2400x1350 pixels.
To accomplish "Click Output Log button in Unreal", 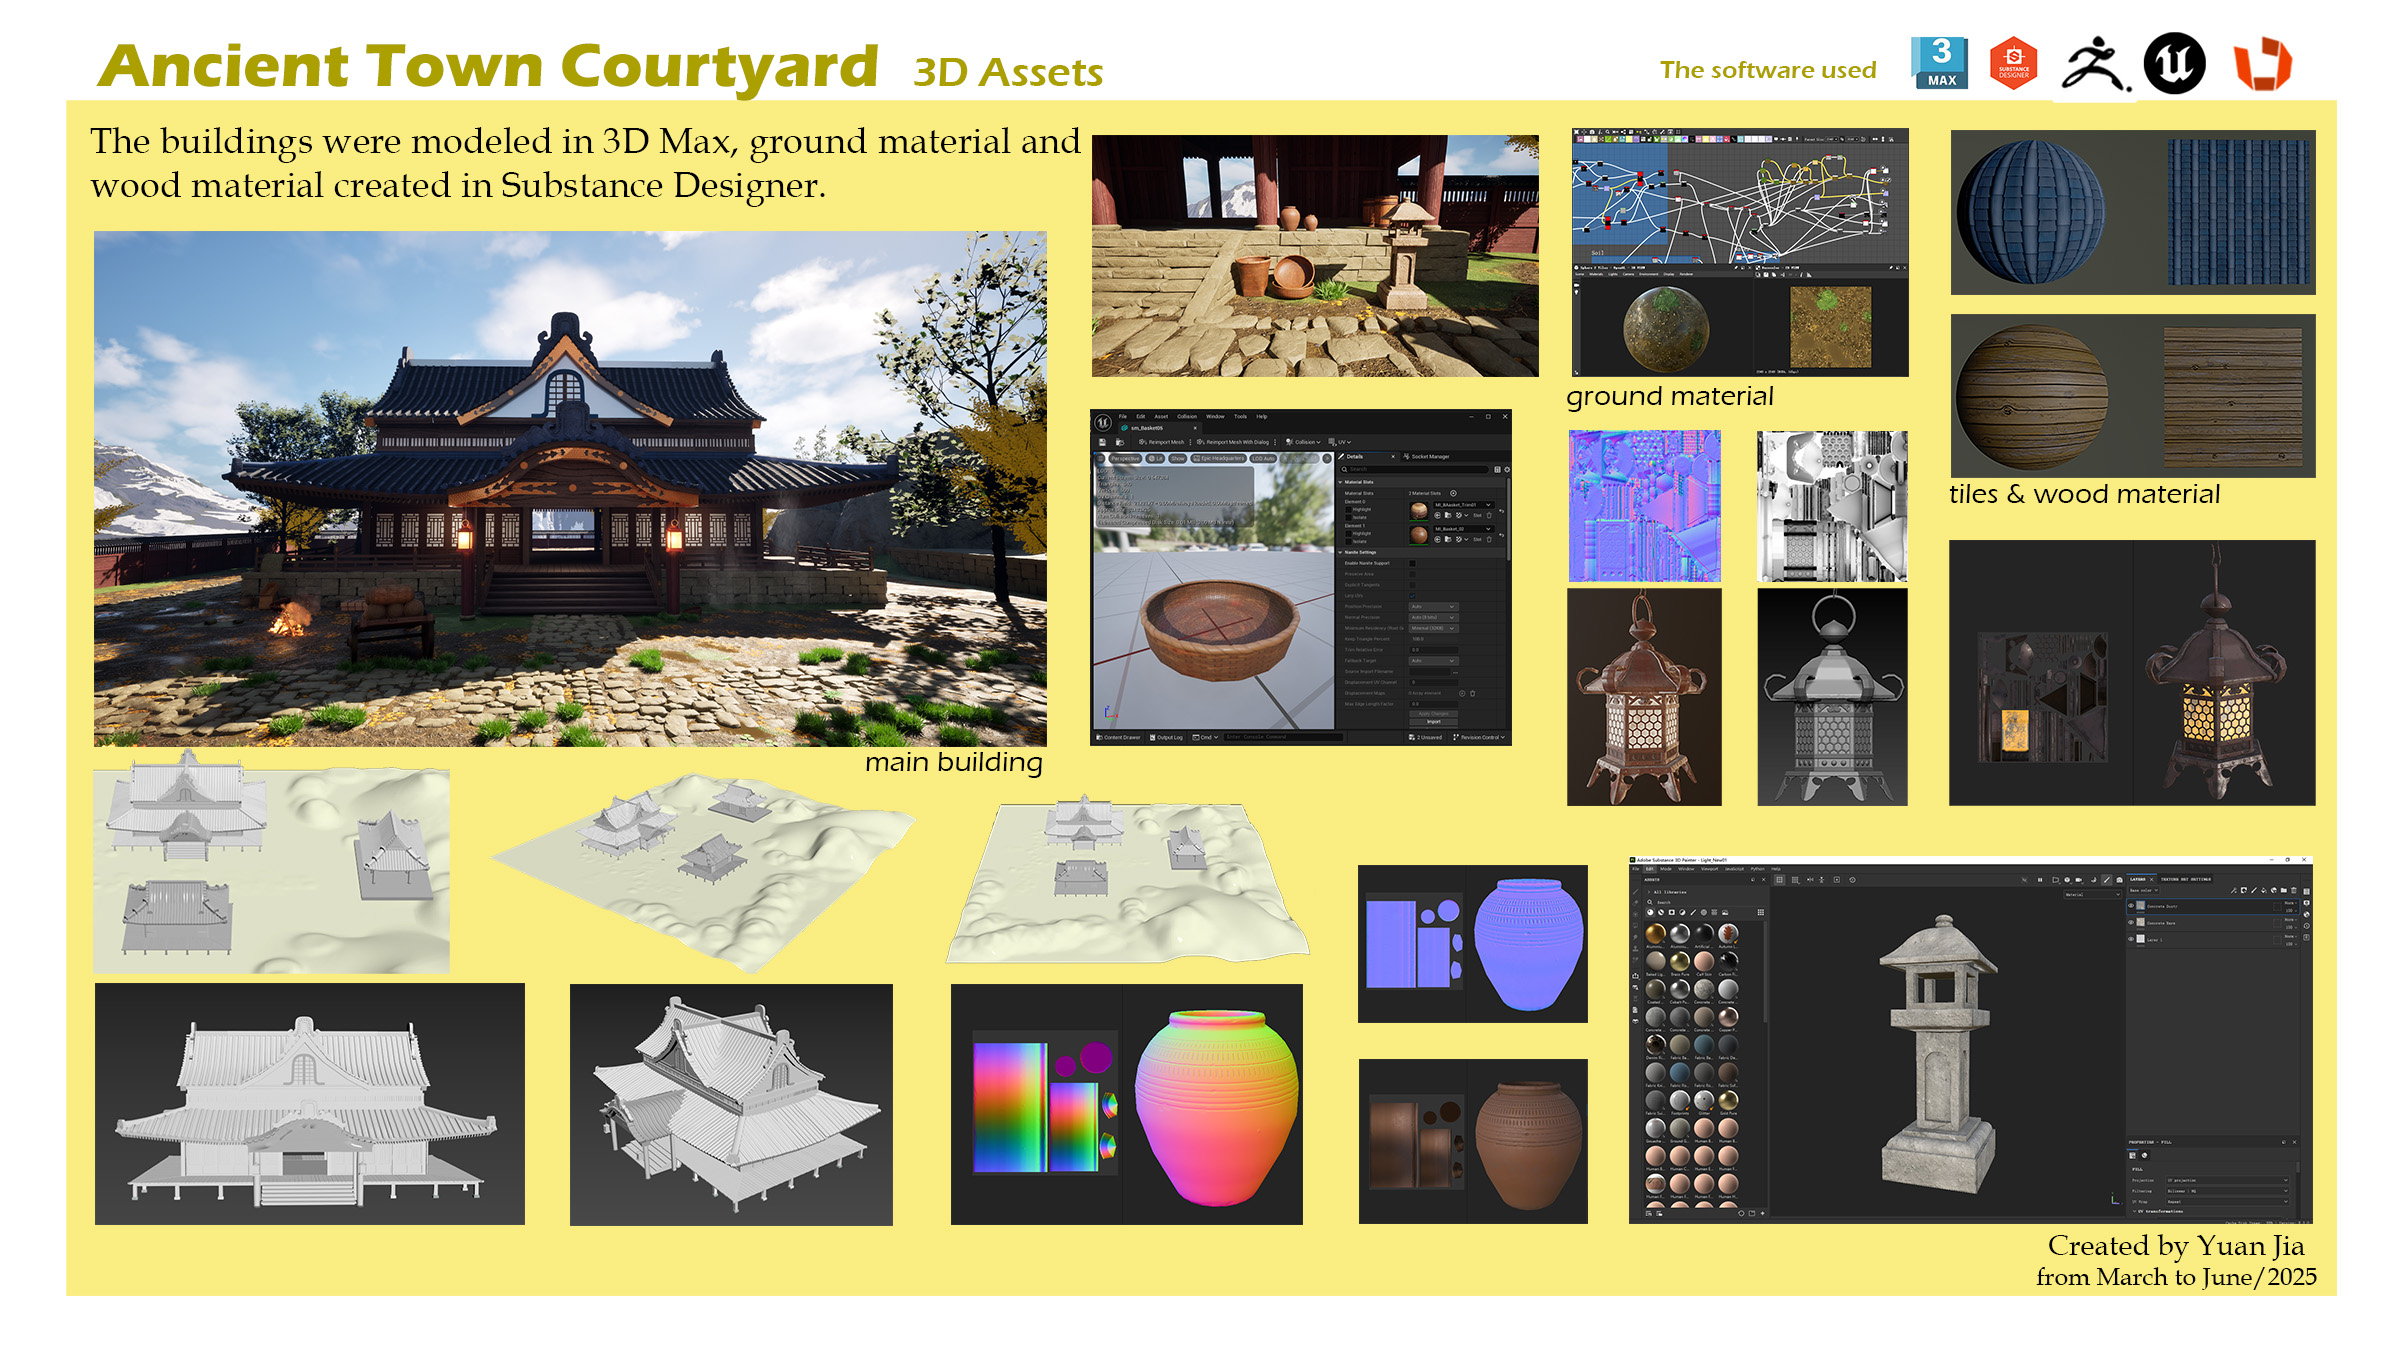I will 1166,737.
